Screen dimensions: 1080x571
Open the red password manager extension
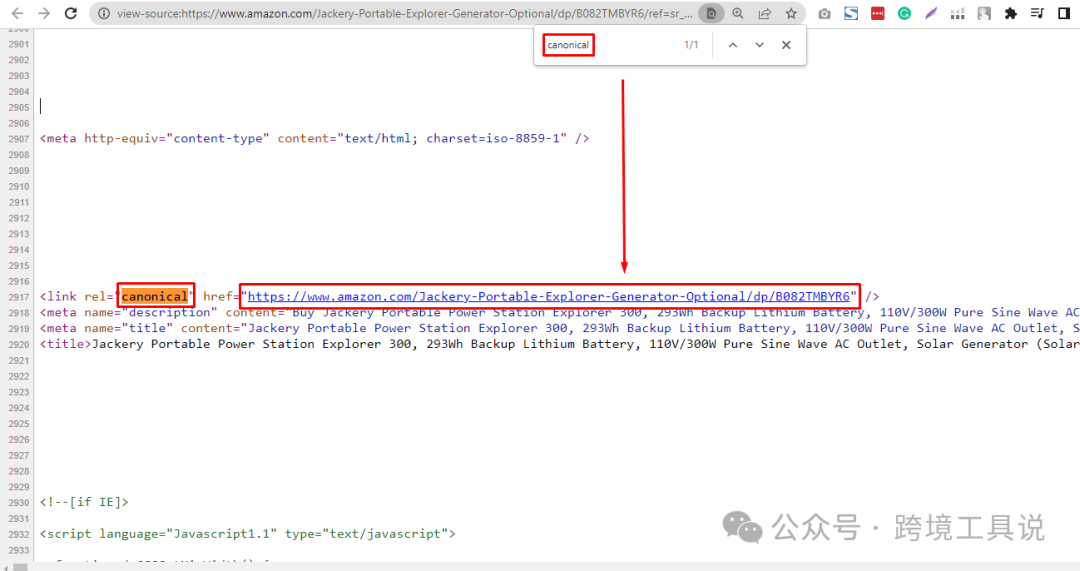point(878,13)
